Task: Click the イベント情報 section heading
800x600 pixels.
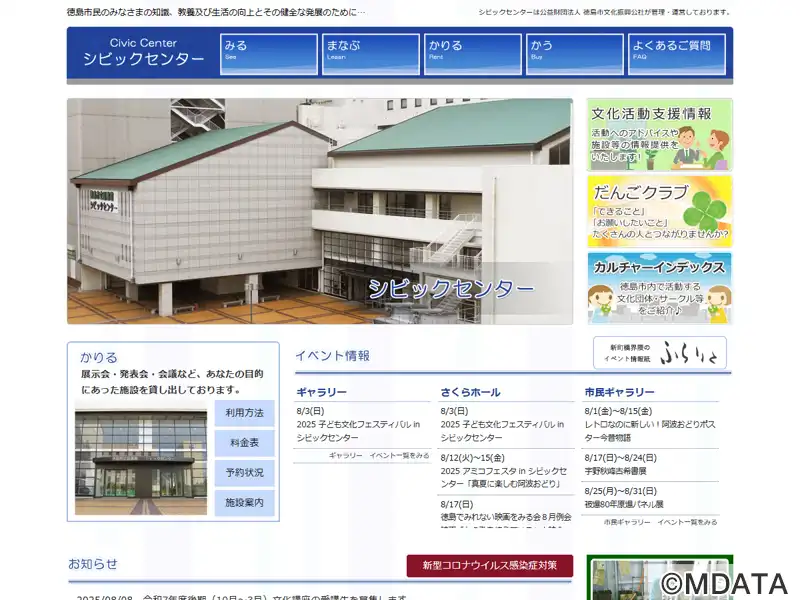Action: coord(333,356)
